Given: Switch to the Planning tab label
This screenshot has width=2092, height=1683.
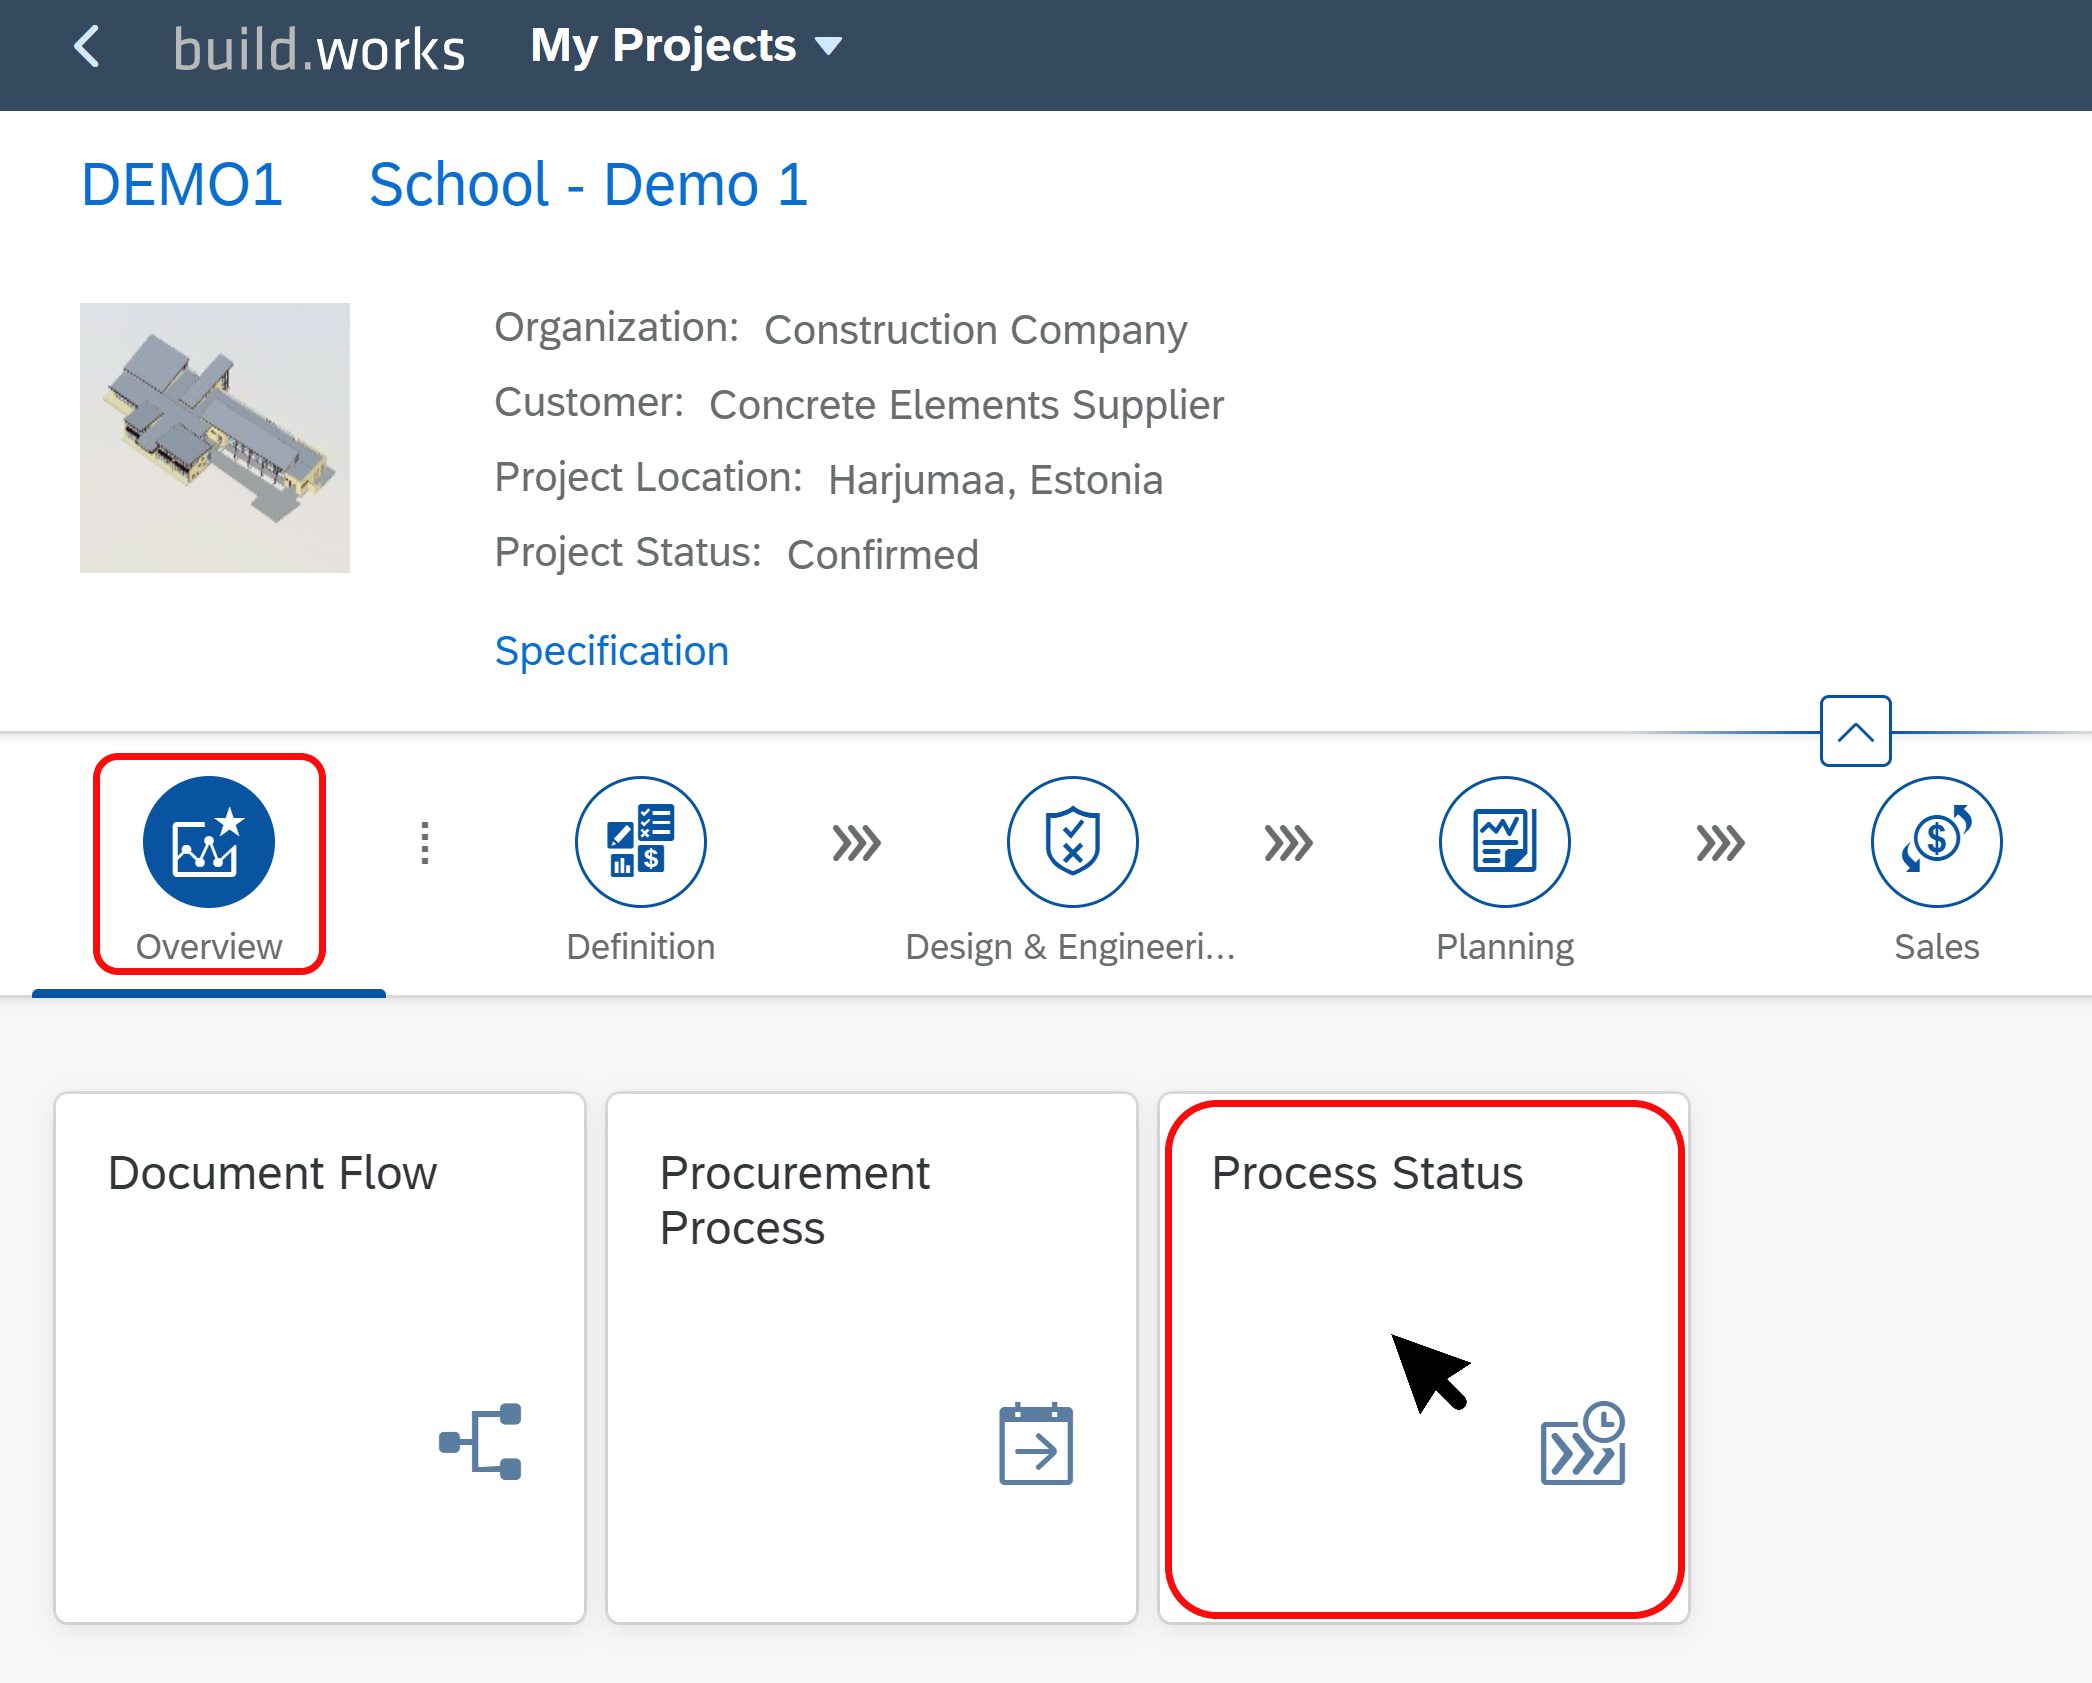Looking at the screenshot, I should point(1505,947).
